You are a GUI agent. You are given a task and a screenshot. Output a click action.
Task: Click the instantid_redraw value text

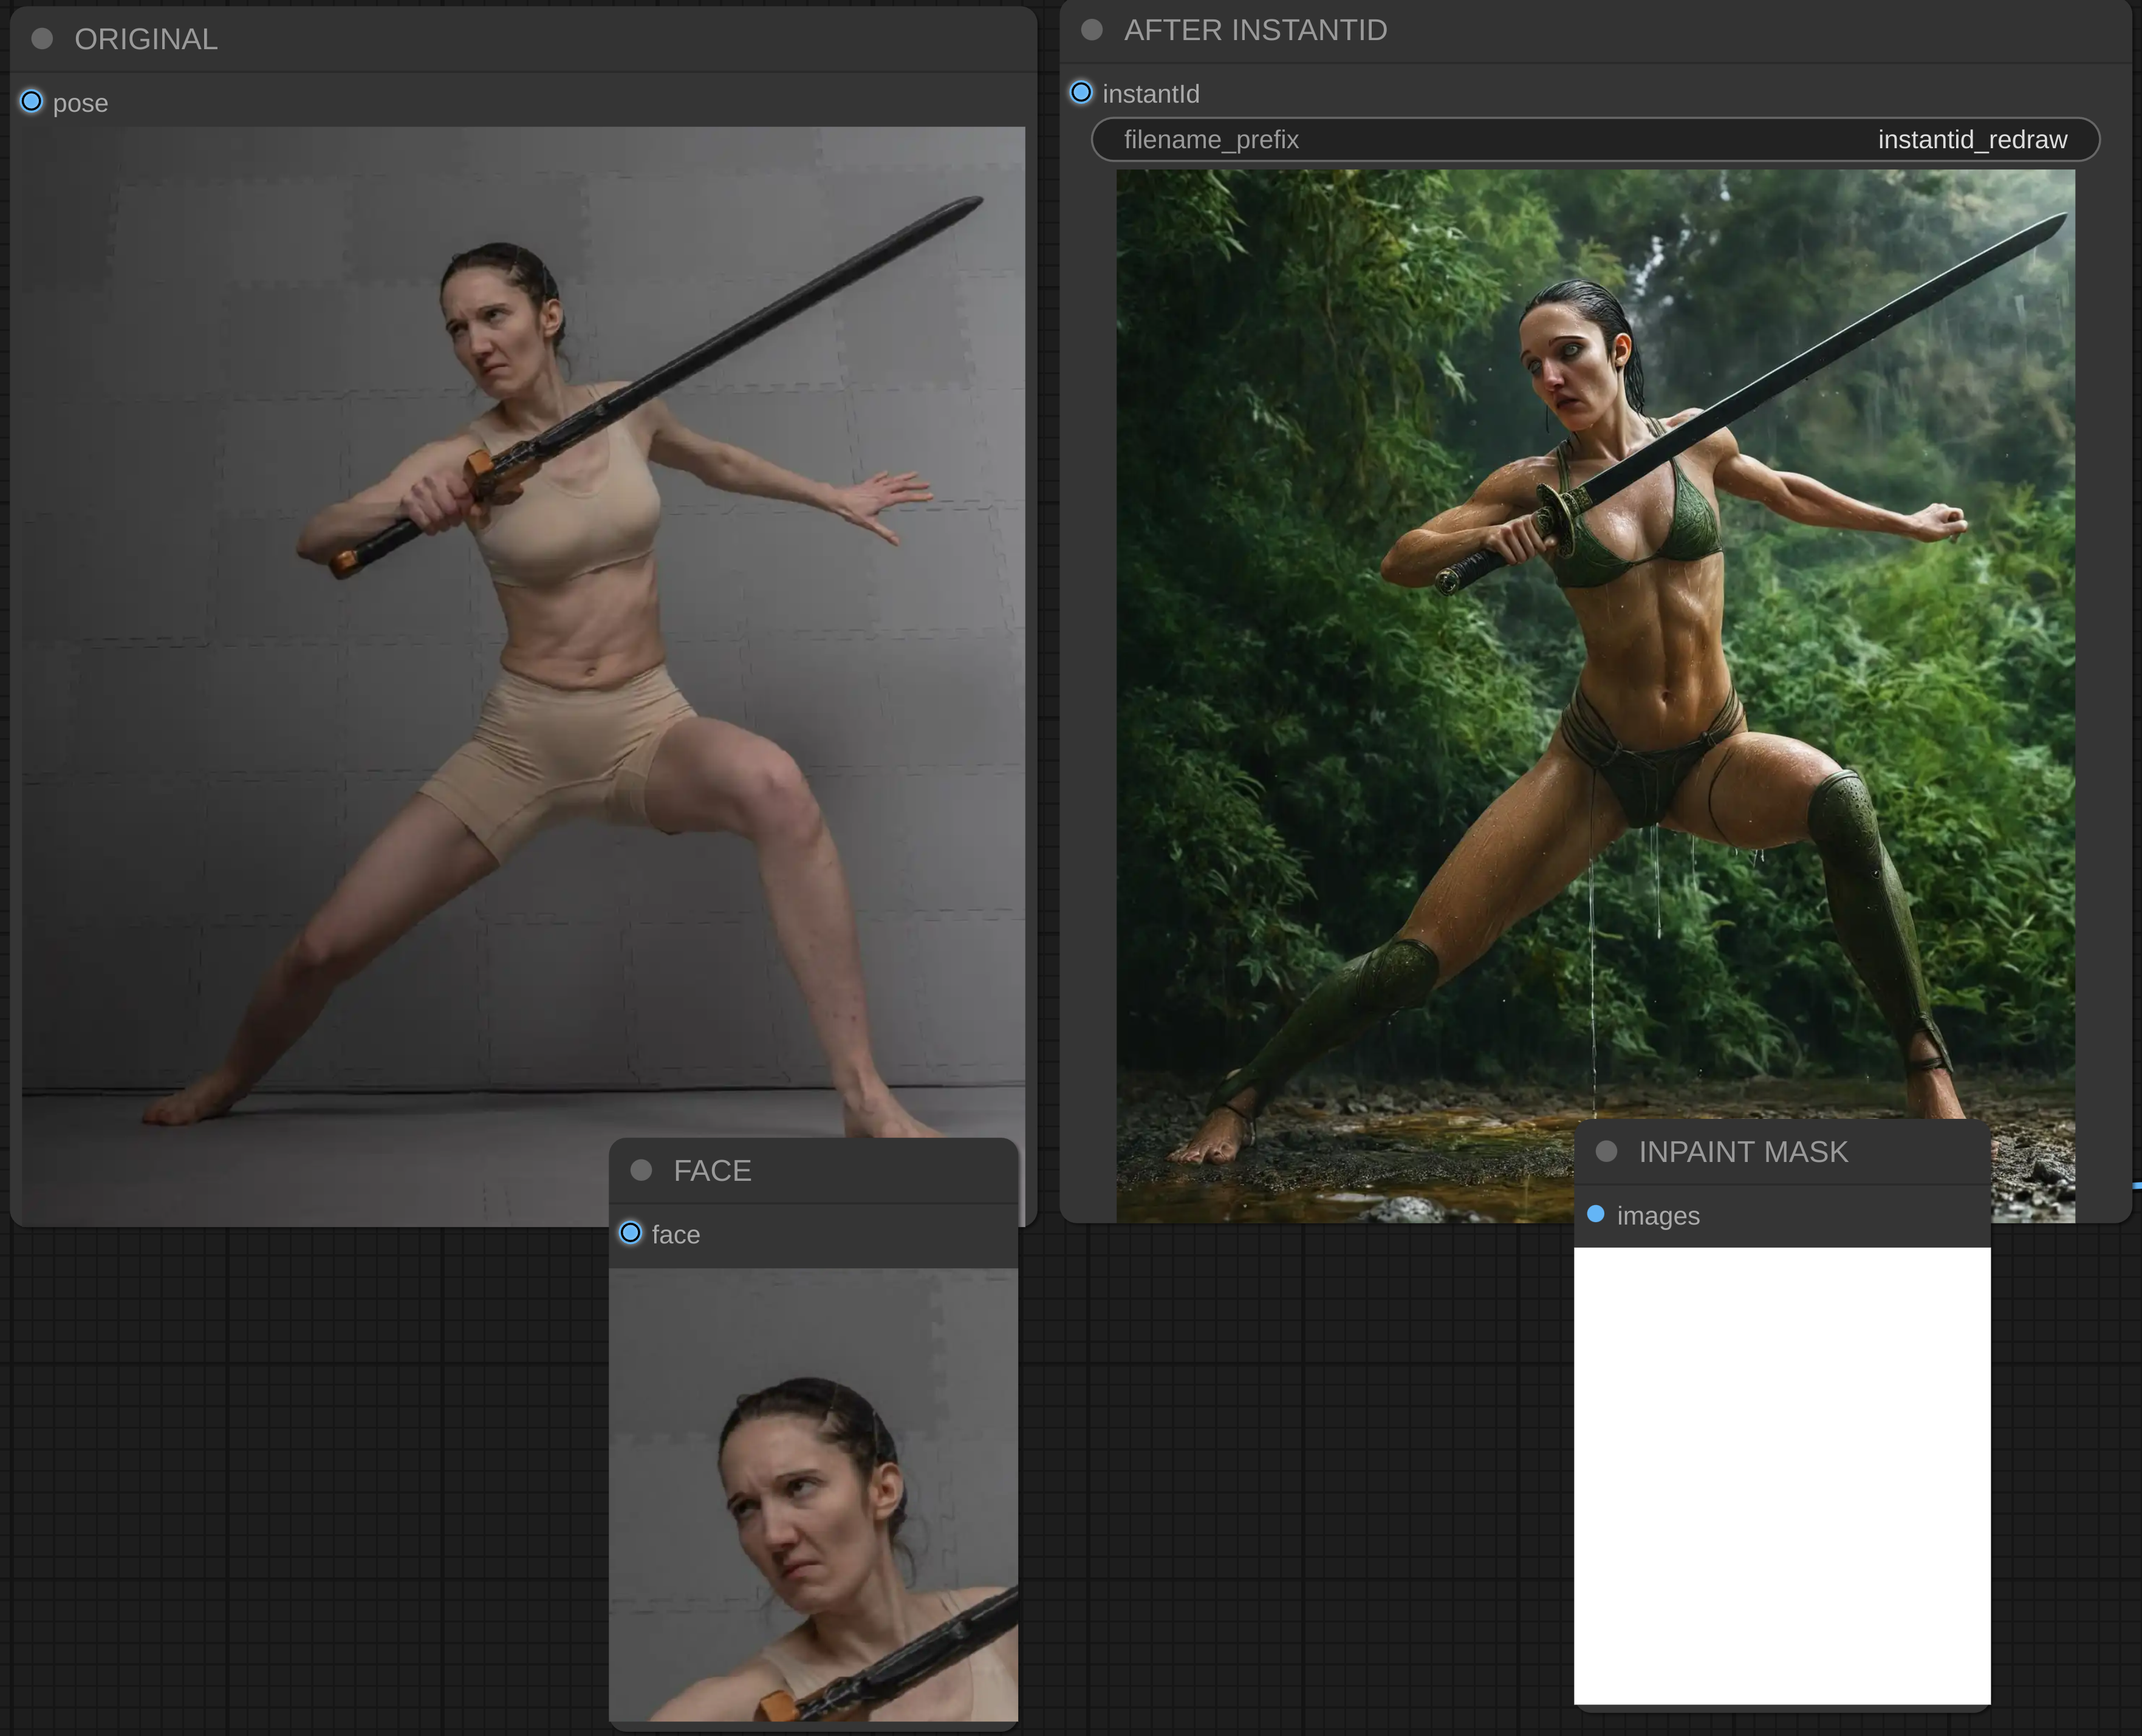pyautogui.click(x=1972, y=140)
